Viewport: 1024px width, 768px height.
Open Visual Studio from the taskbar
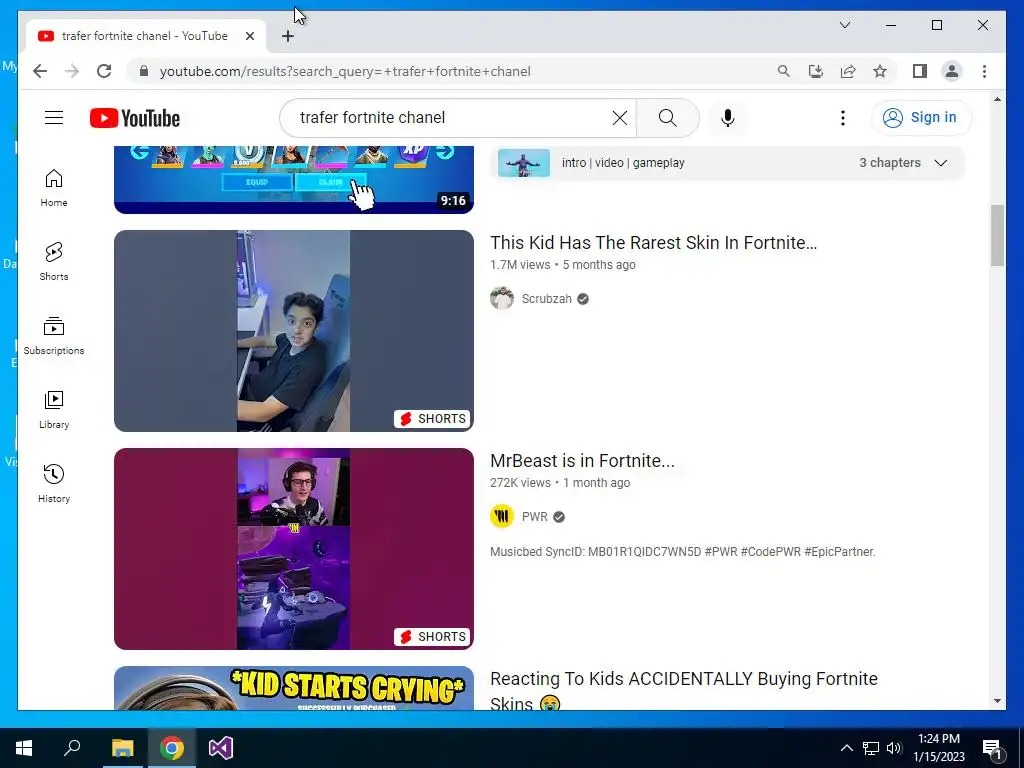tap(221, 748)
